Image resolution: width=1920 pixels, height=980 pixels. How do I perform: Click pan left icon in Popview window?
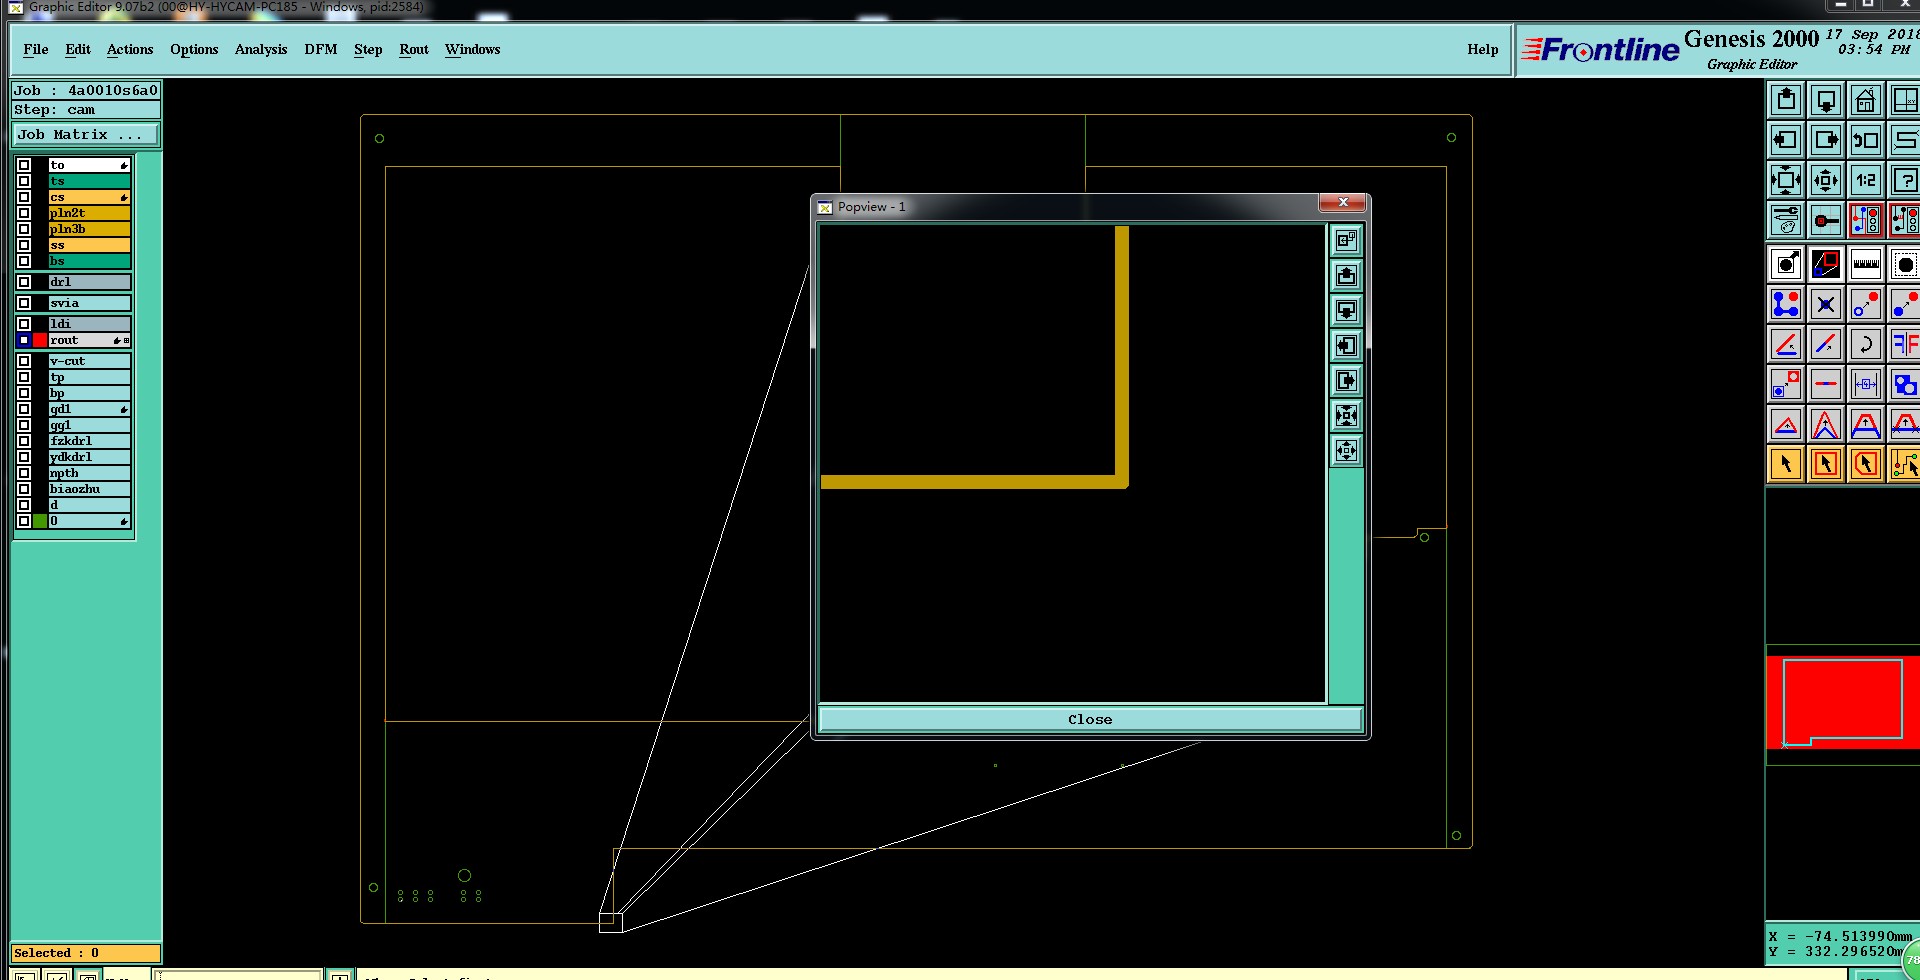click(x=1347, y=345)
